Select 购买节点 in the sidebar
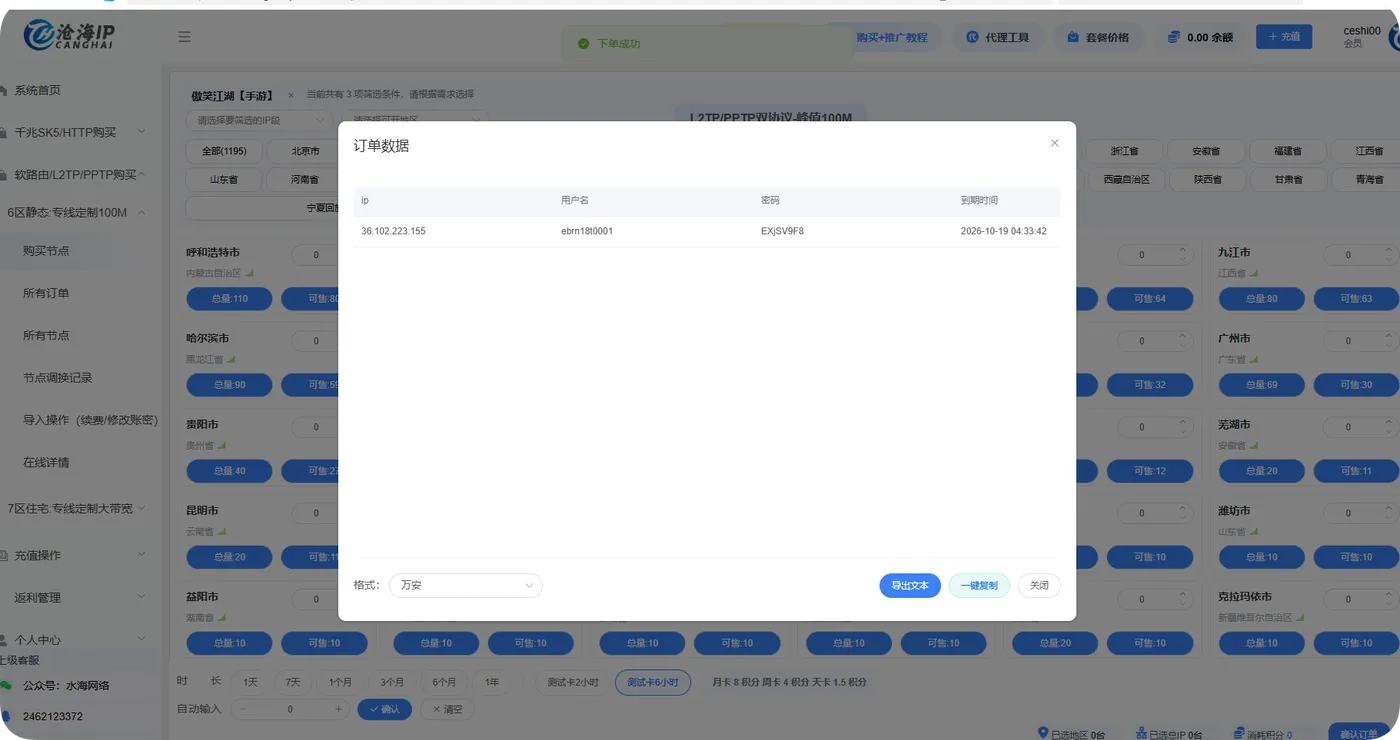Viewport: 1400px width, 740px height. [x=46, y=251]
